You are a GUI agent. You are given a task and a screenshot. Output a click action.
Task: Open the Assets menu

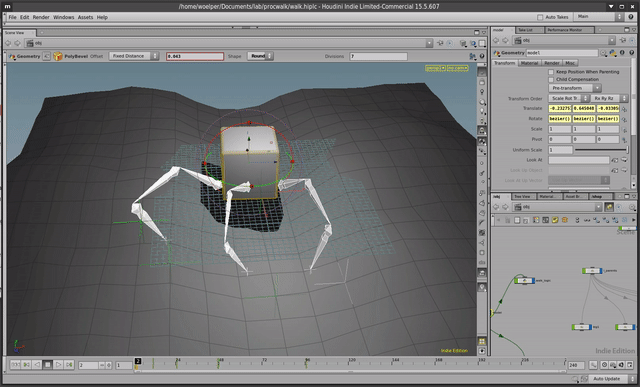(85, 17)
